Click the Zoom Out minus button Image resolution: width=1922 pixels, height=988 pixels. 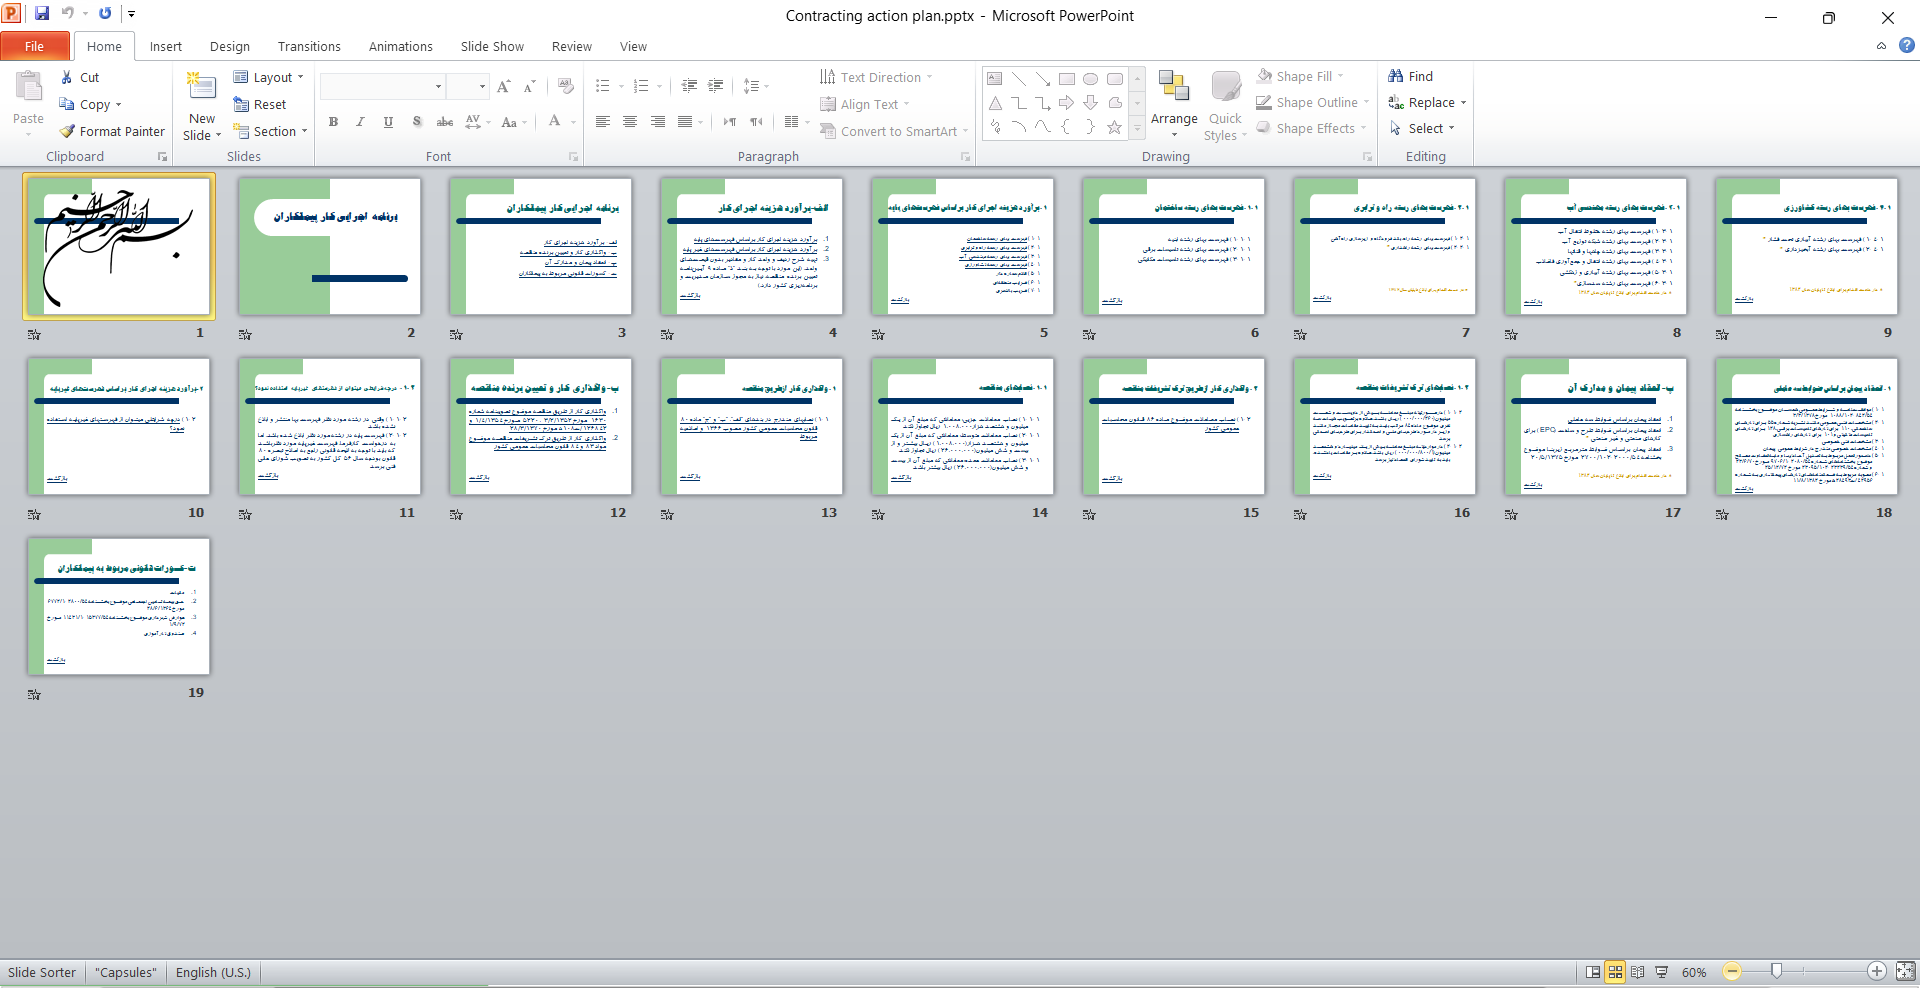coord(1732,971)
